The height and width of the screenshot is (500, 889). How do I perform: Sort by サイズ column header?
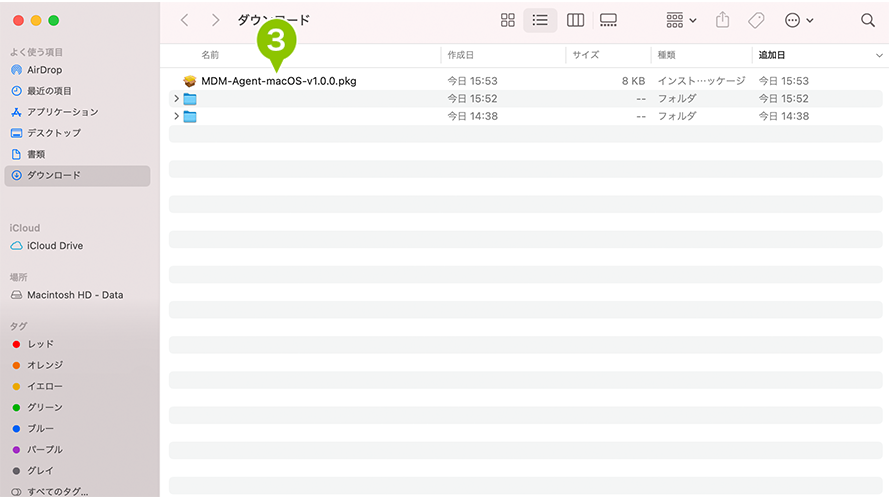click(586, 55)
